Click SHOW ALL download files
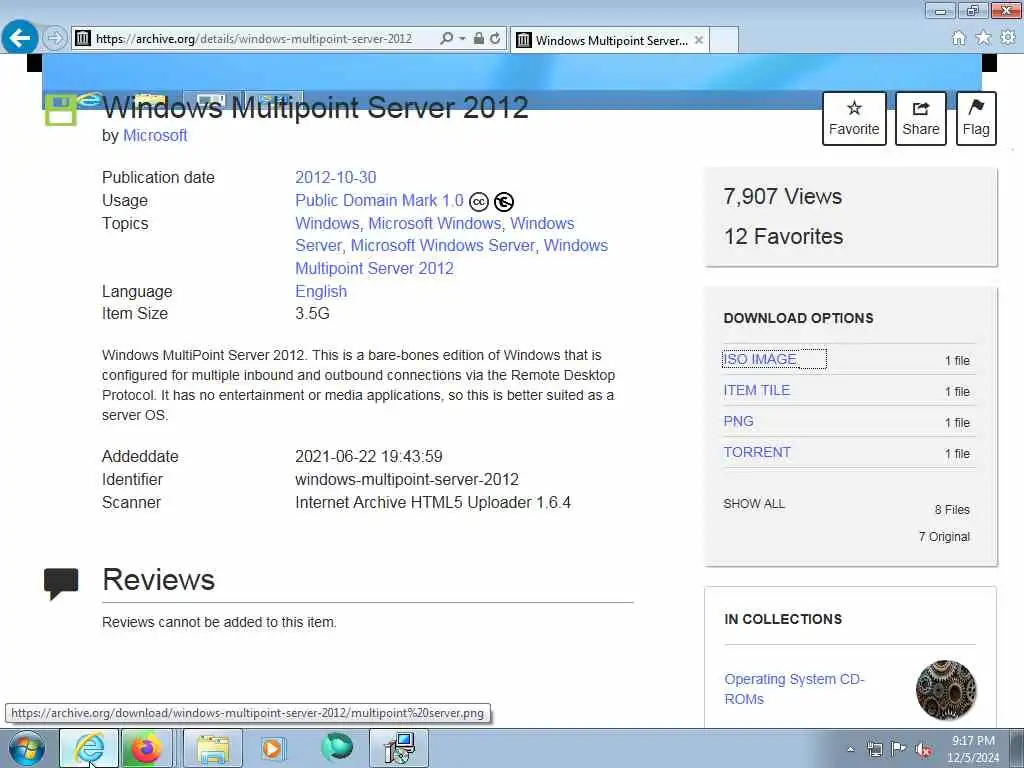The width and height of the screenshot is (1024, 768). [754, 504]
